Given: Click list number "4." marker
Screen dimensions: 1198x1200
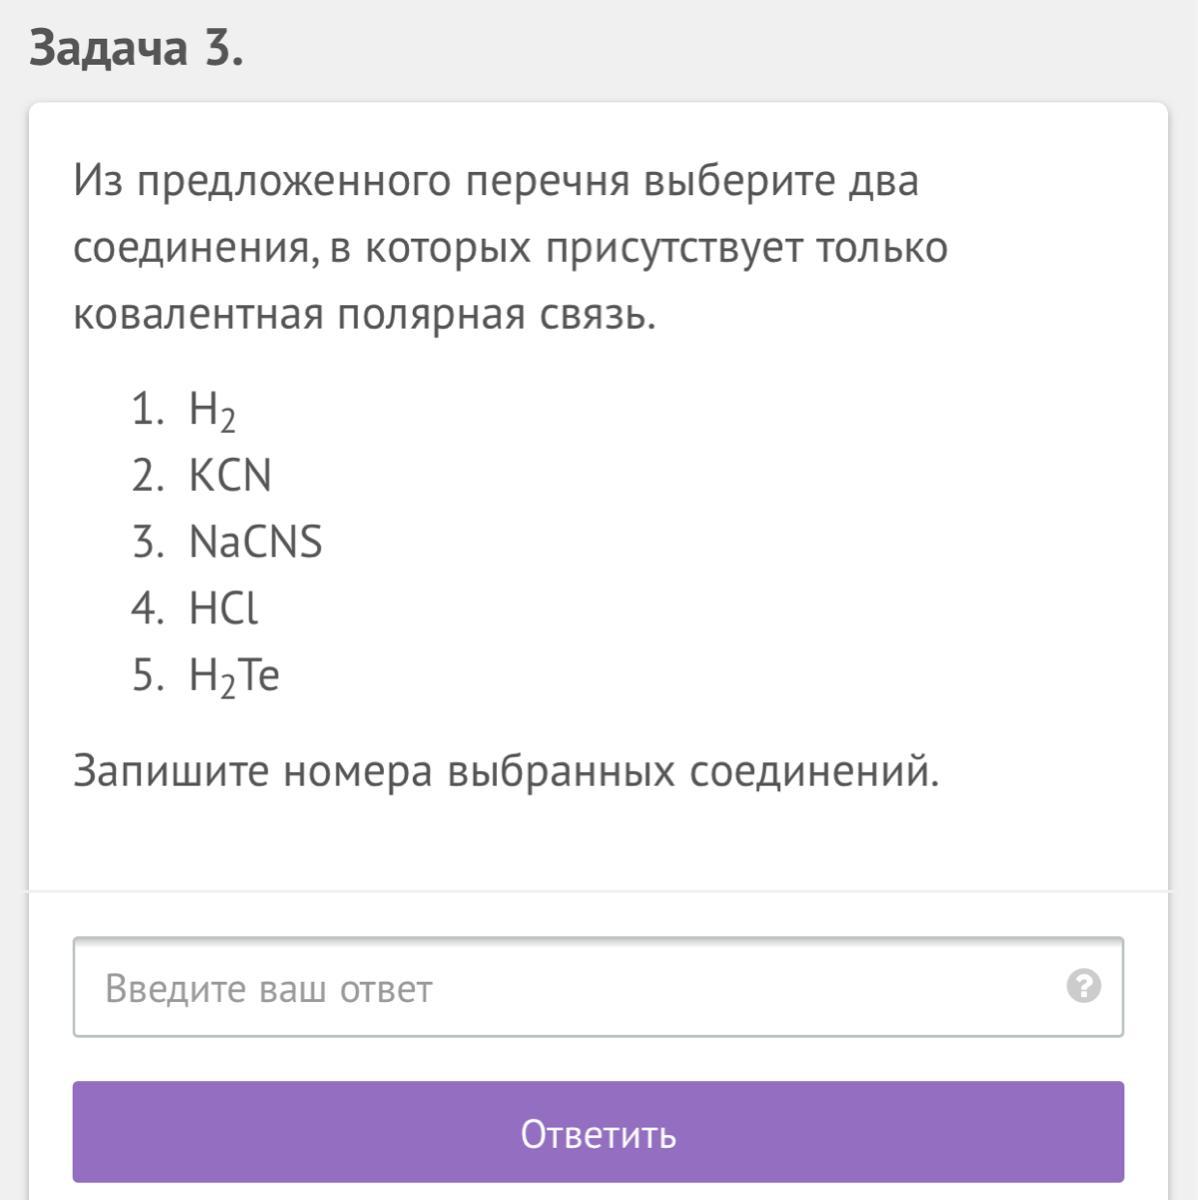Looking at the screenshot, I should 147,608.
